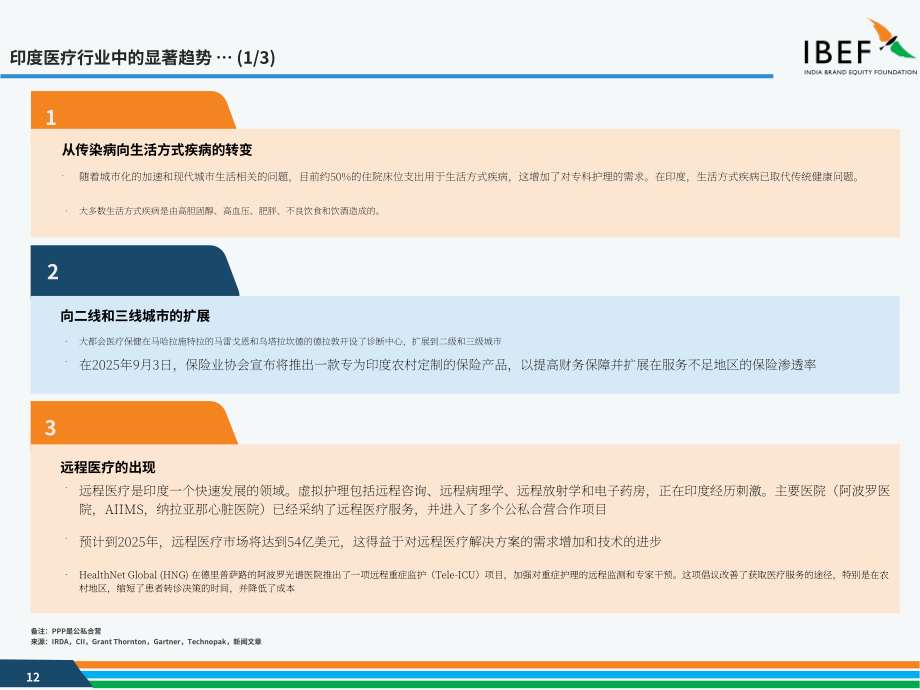Click the footnote 备注：PPP是公私合营
Image resolution: width=920 pixels, height=690 pixels.
tap(66, 631)
